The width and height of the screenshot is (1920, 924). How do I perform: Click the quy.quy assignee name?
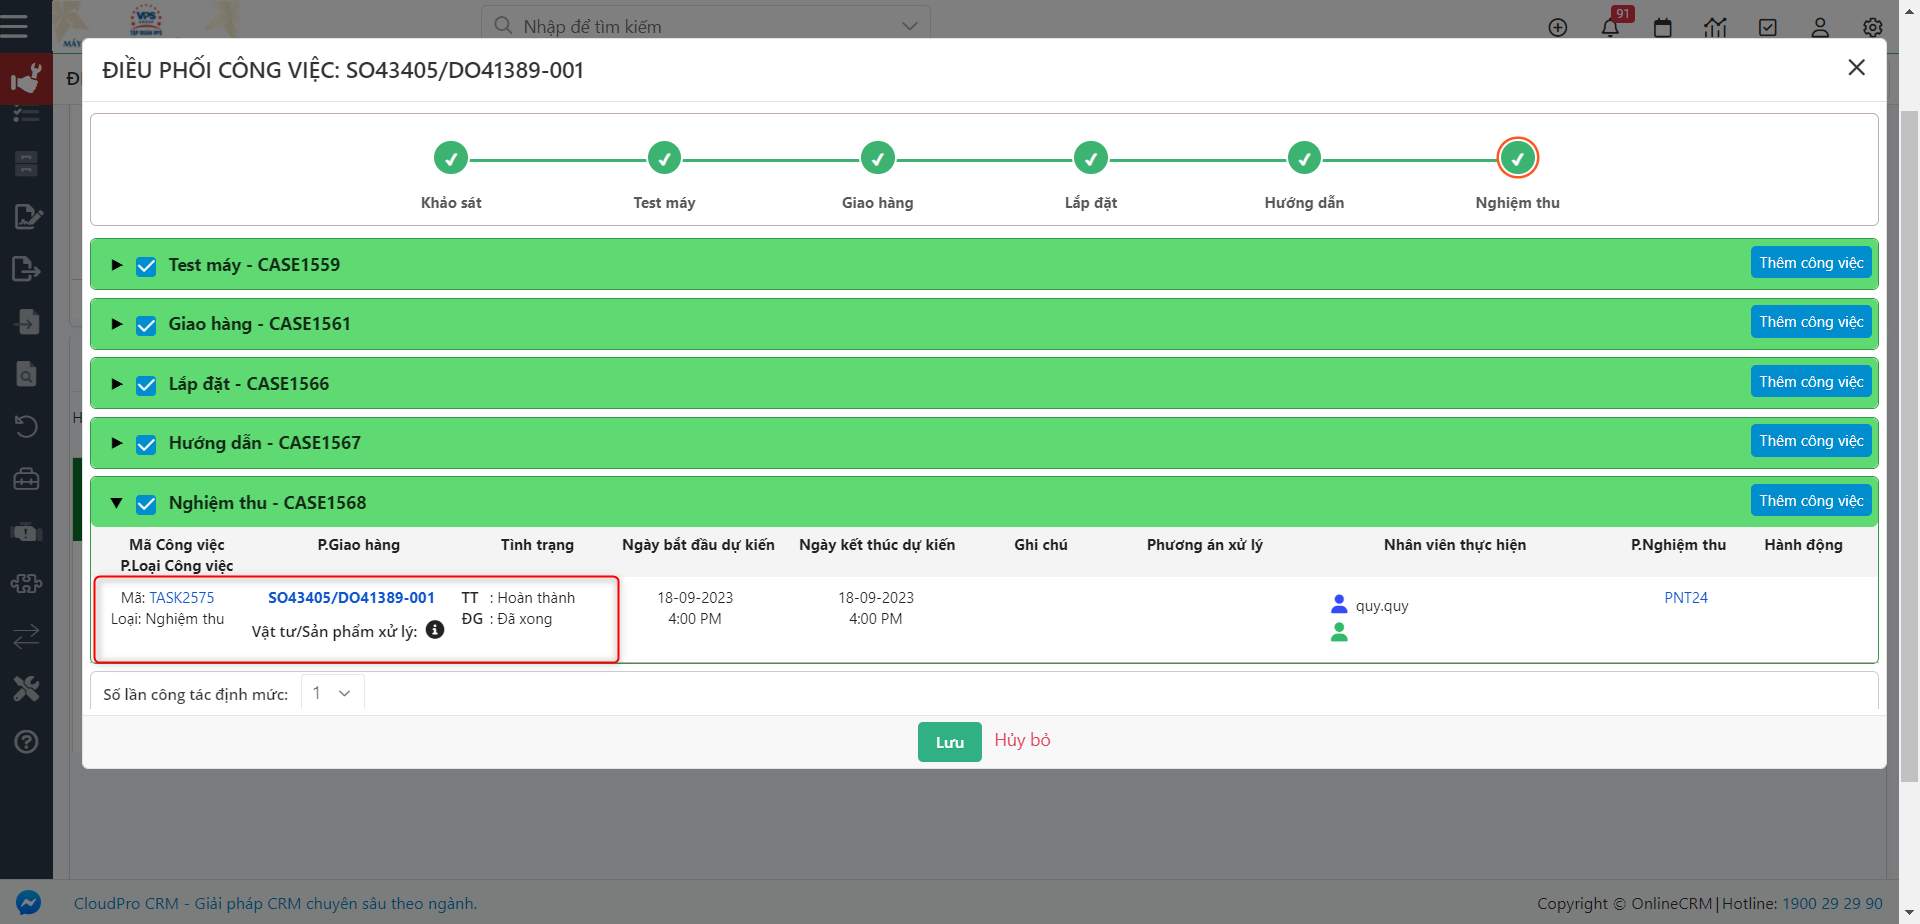[1382, 606]
